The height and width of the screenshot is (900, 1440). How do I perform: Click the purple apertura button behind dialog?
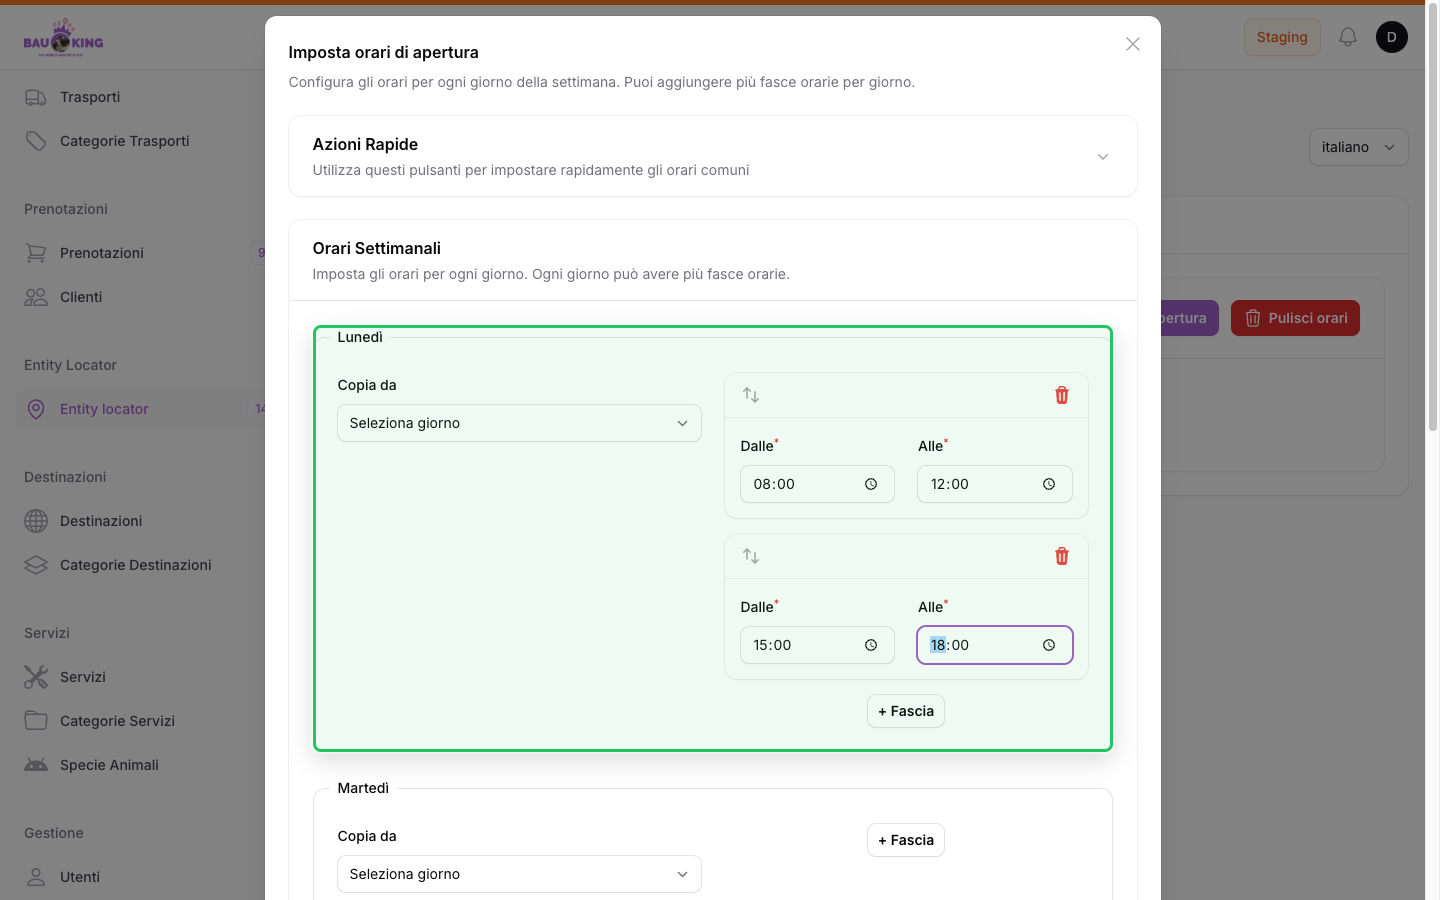tap(1190, 318)
